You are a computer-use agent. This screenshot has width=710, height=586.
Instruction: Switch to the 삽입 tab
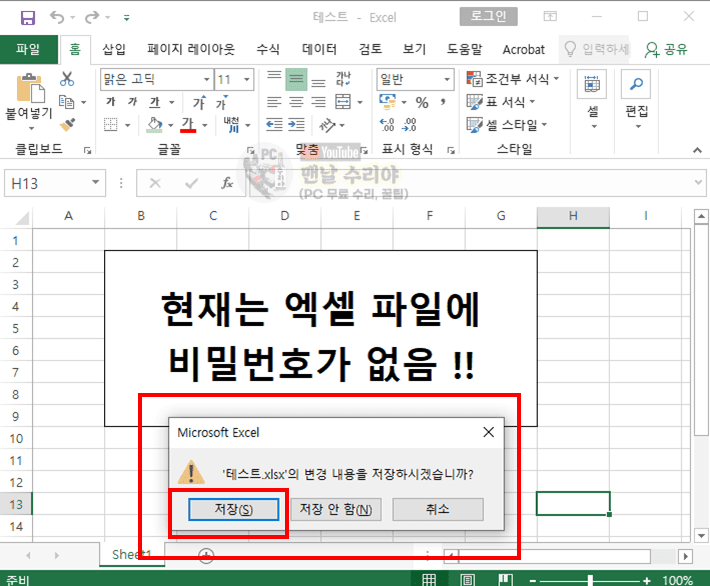coord(114,49)
